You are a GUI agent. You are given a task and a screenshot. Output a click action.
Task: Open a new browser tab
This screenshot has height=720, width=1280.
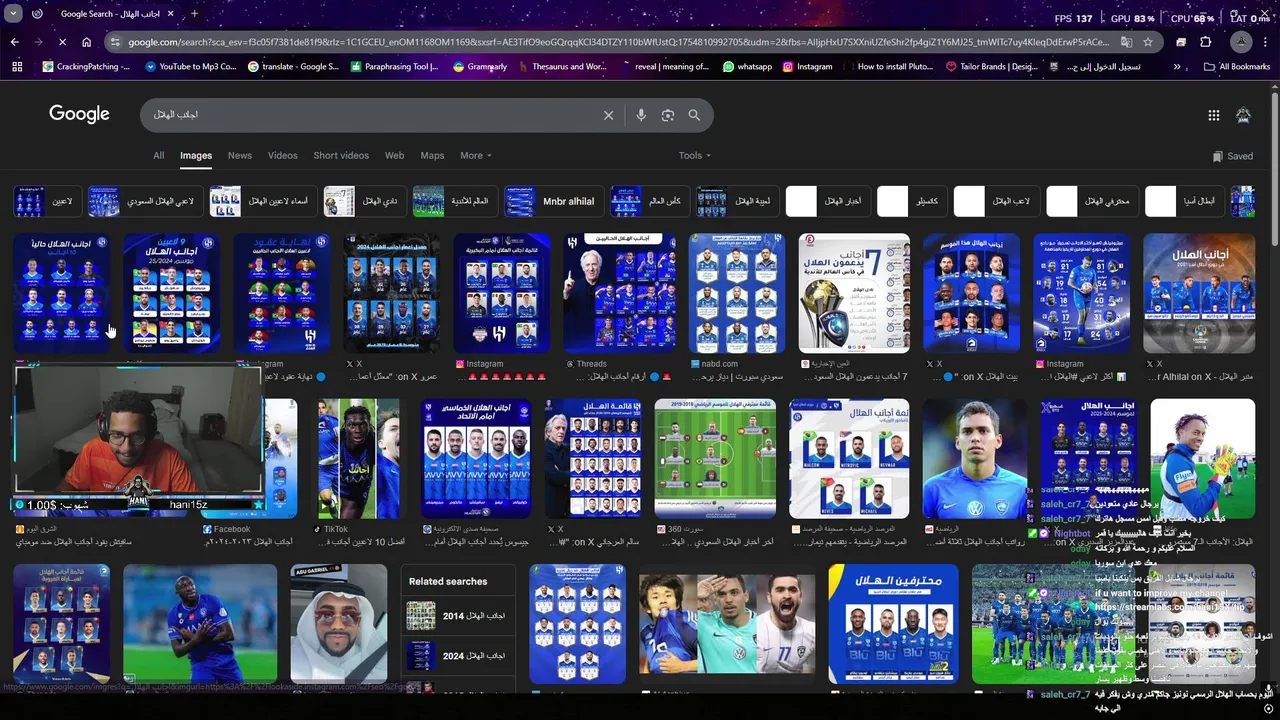tap(194, 14)
